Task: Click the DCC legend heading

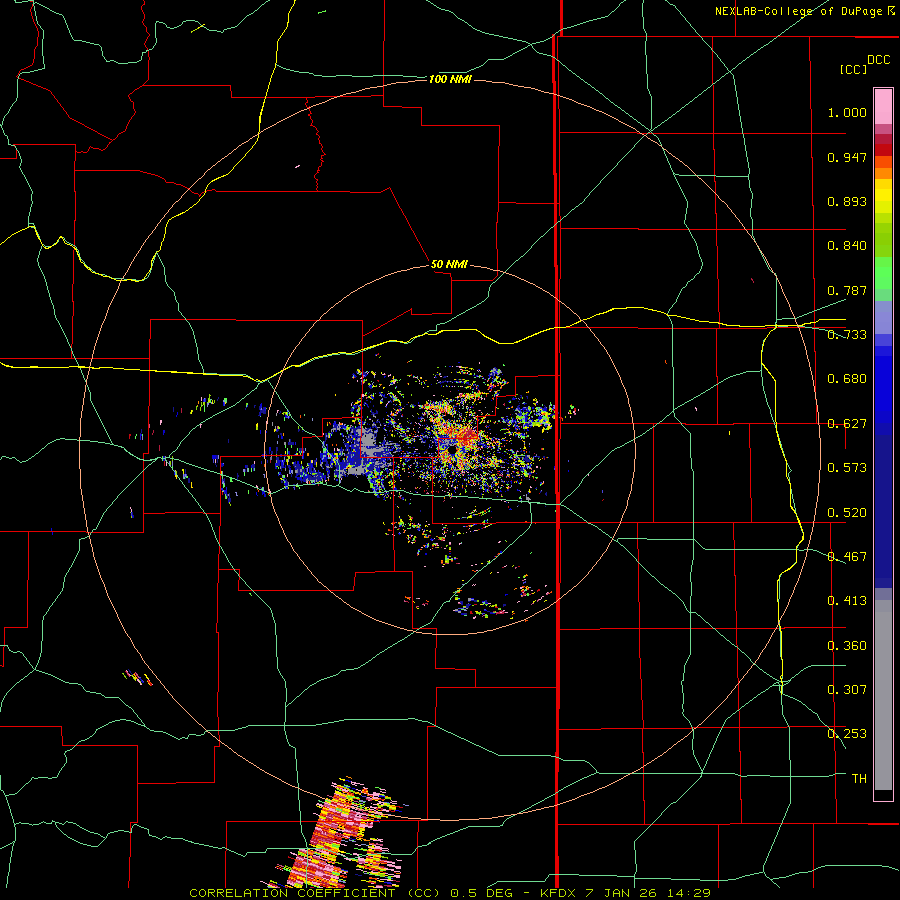Action: tap(879, 60)
